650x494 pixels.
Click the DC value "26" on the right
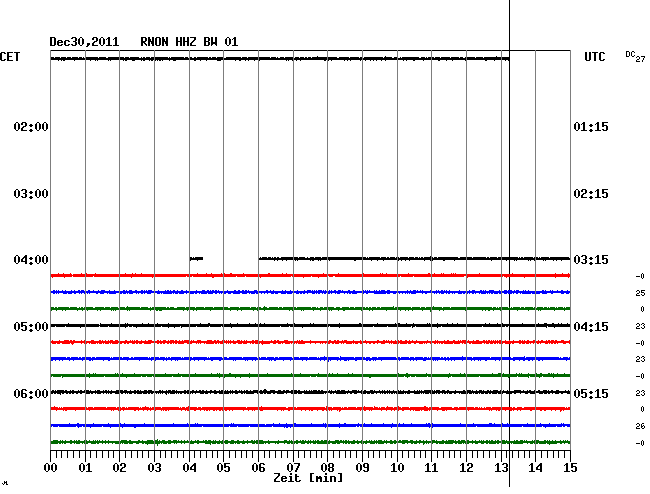(640, 426)
